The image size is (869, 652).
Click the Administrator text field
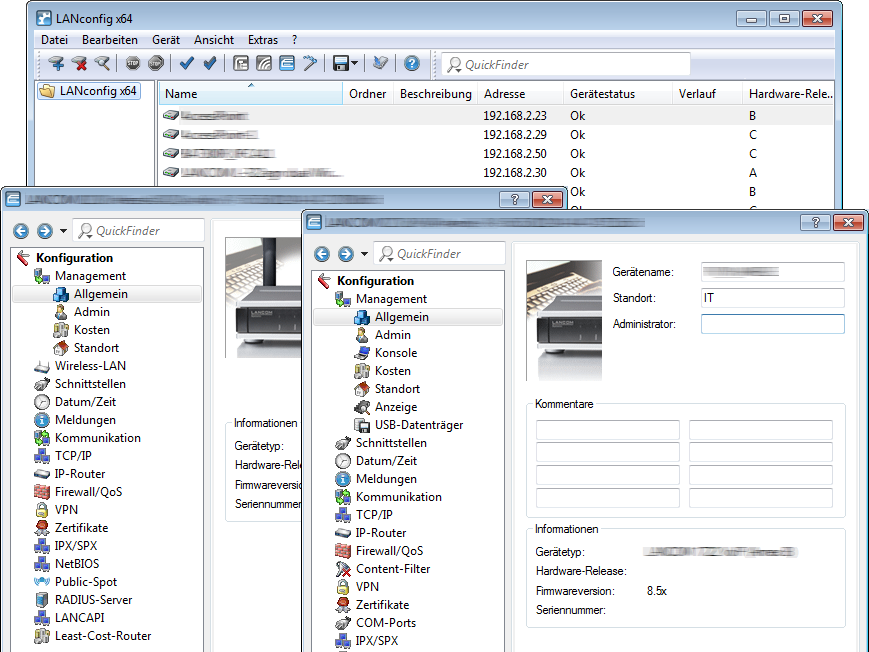click(x=772, y=324)
